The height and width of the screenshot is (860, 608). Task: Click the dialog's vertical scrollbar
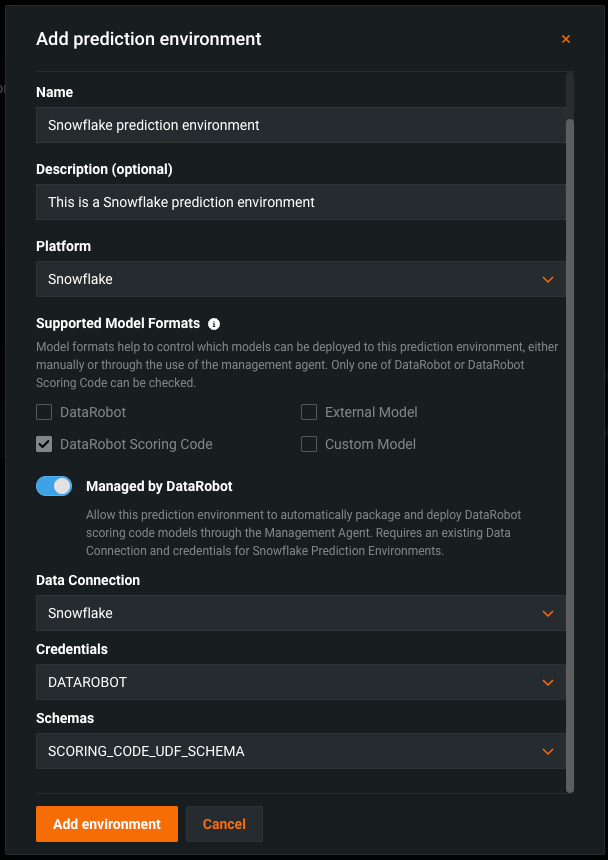[x=570, y=450]
